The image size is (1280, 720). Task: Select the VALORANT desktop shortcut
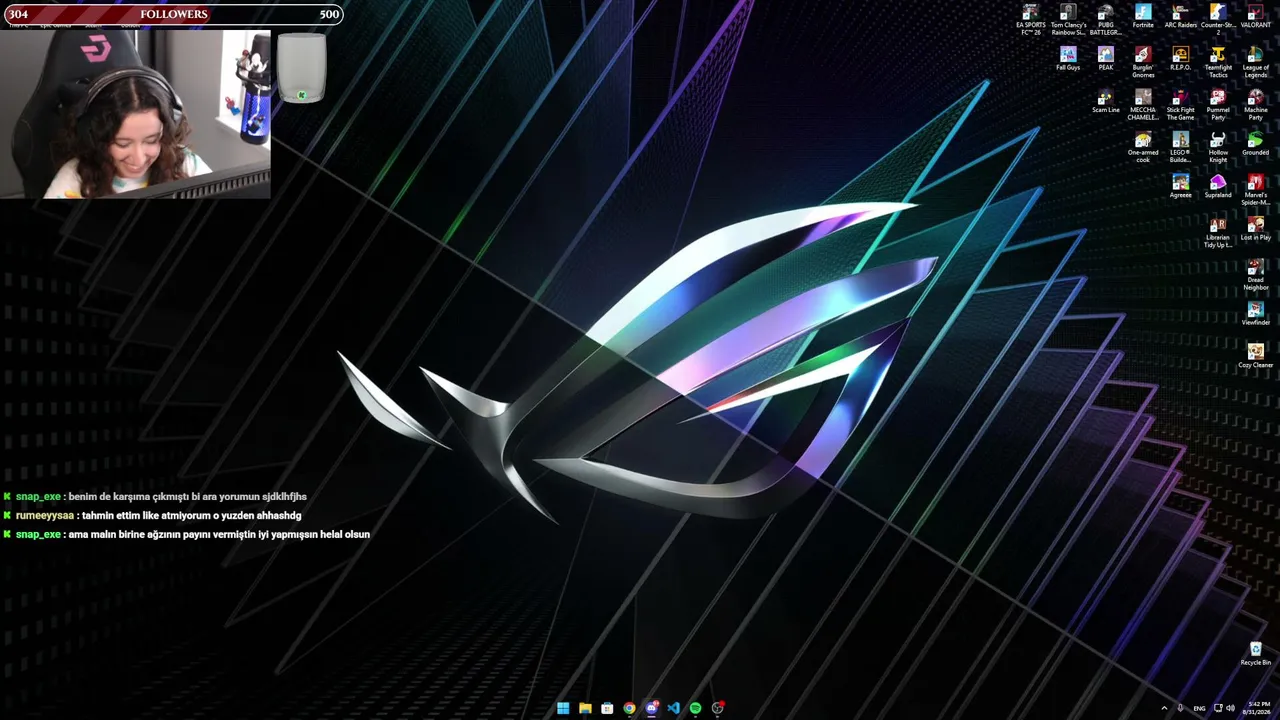click(1255, 17)
